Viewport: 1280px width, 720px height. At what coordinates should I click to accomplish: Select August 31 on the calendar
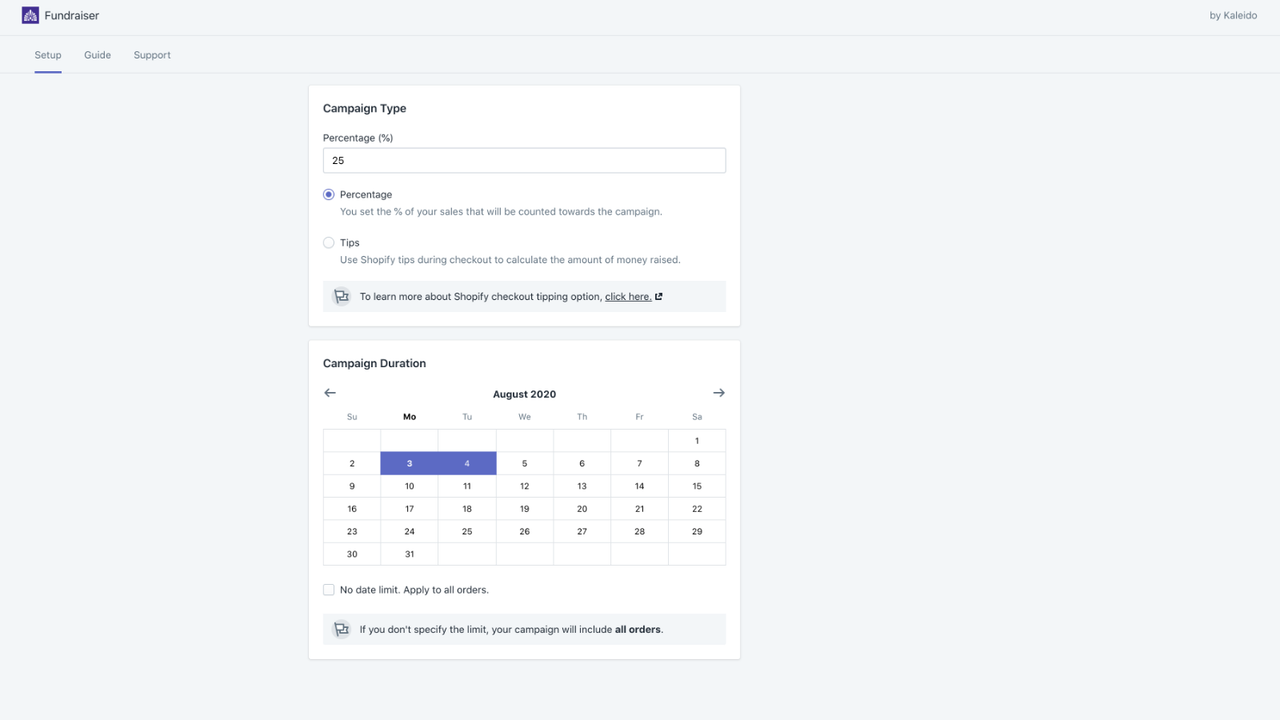tap(409, 553)
